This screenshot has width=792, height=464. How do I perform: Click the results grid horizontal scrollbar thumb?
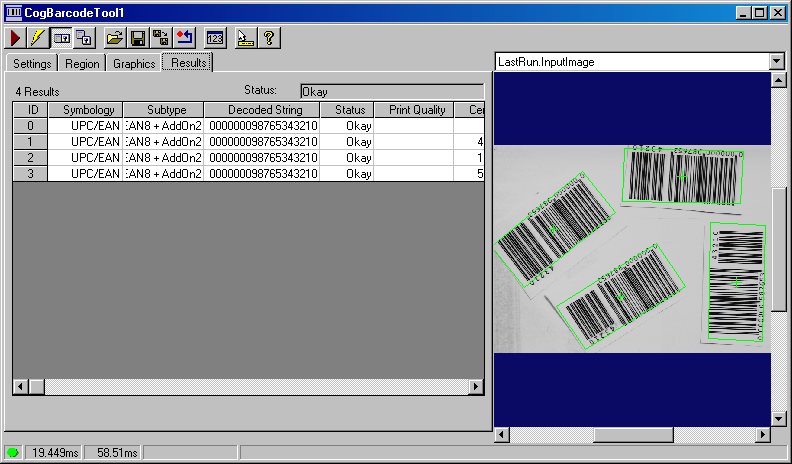point(36,387)
